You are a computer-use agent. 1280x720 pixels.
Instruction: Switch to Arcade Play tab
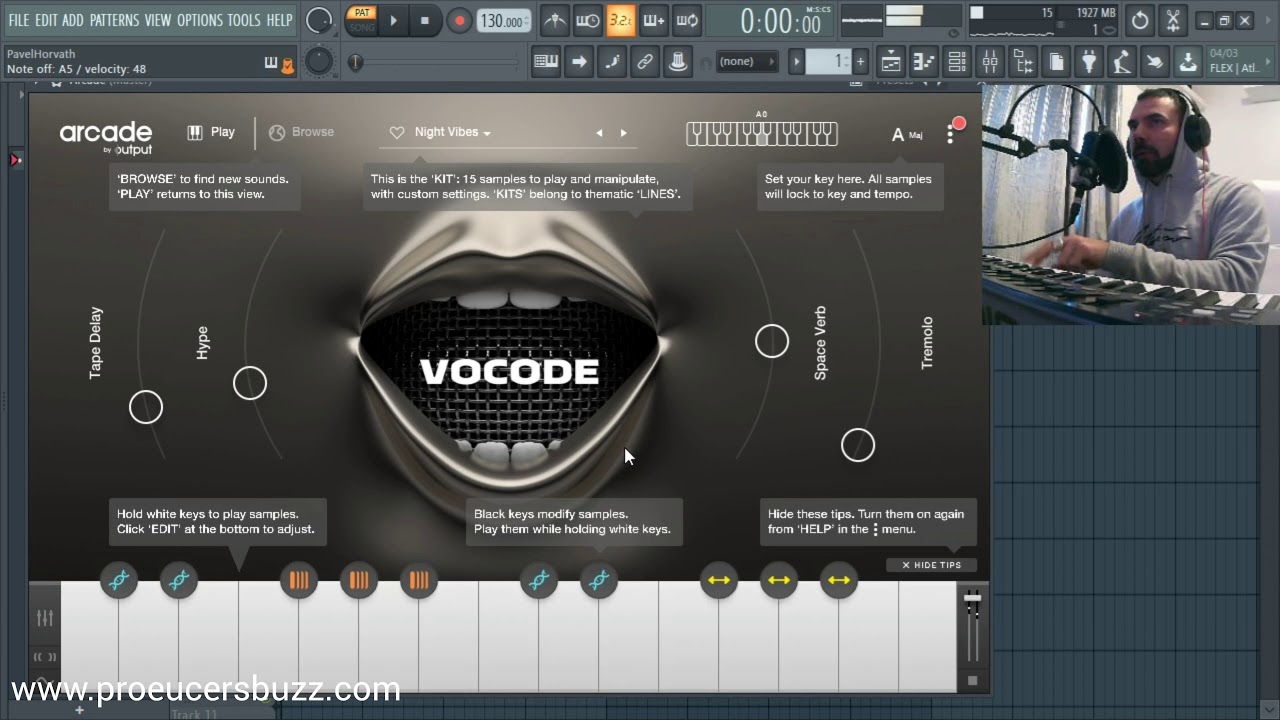coord(211,132)
